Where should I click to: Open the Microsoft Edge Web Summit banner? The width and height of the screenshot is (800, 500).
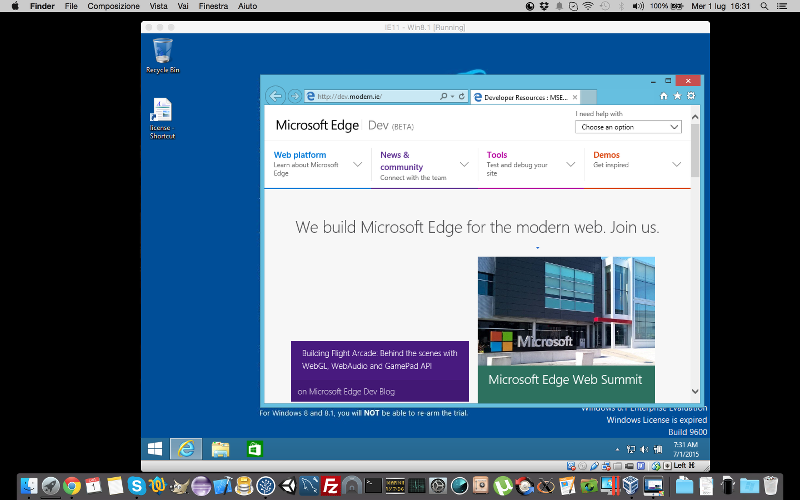tap(566, 384)
